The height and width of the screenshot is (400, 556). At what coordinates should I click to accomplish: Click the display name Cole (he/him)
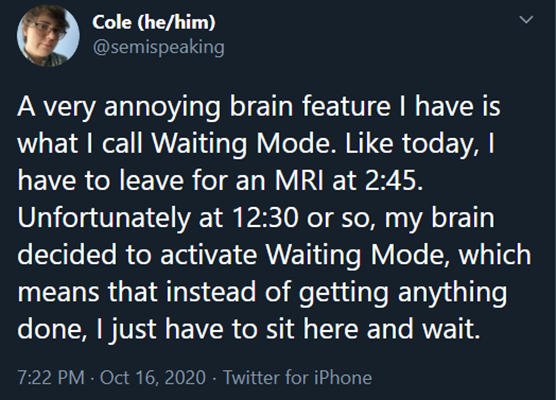pyautogui.click(x=154, y=22)
